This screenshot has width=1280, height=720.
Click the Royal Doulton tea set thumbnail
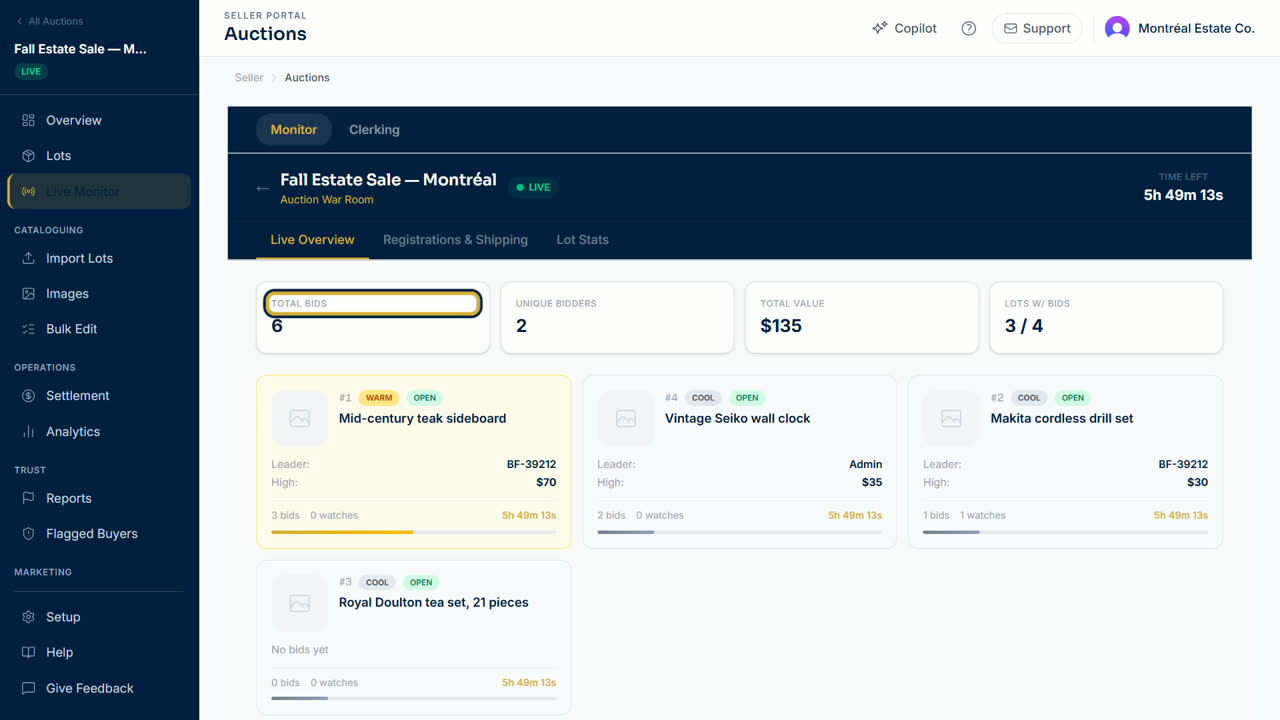pyautogui.click(x=299, y=602)
